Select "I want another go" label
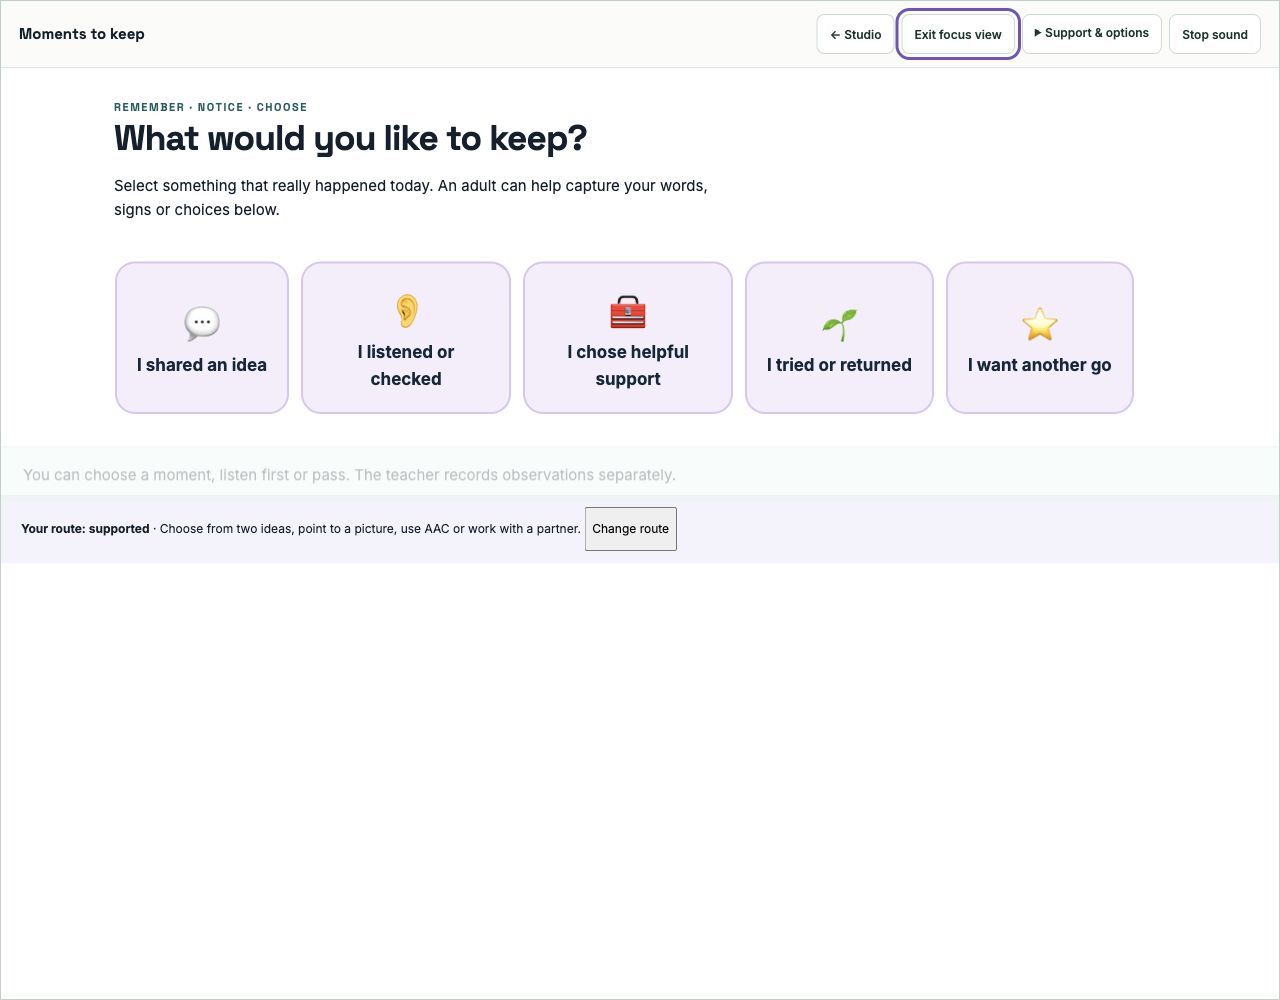Viewport: 1280px width, 1000px height. pyautogui.click(x=1040, y=365)
